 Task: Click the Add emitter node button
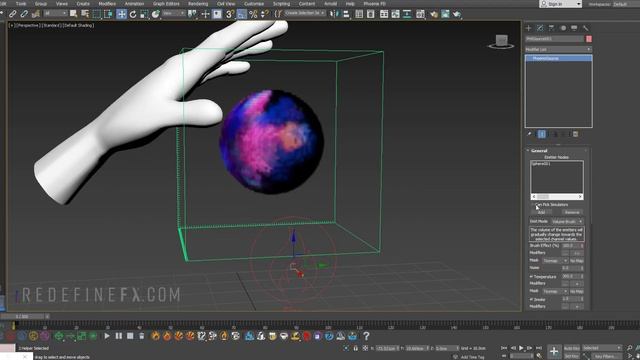[541, 212]
